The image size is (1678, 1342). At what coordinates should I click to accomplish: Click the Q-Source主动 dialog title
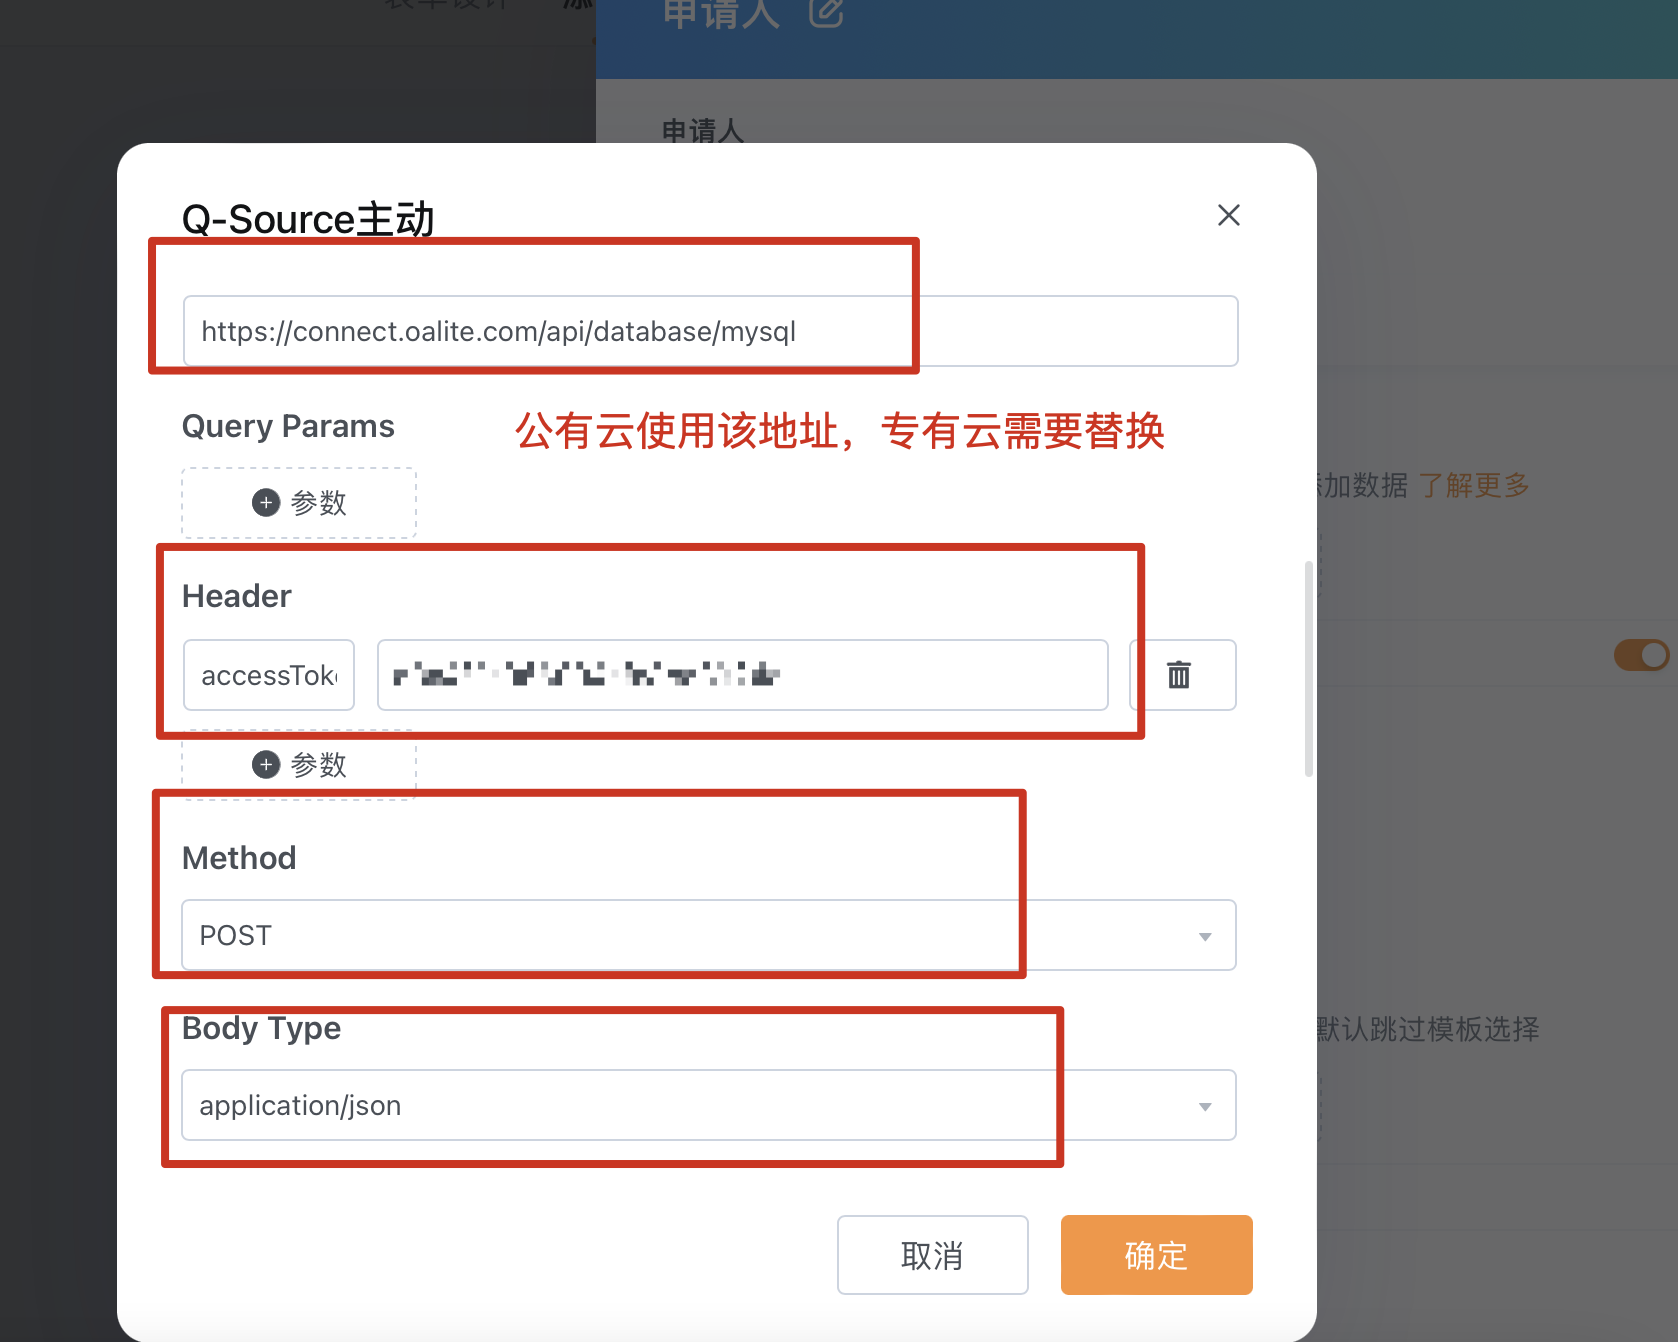308,219
